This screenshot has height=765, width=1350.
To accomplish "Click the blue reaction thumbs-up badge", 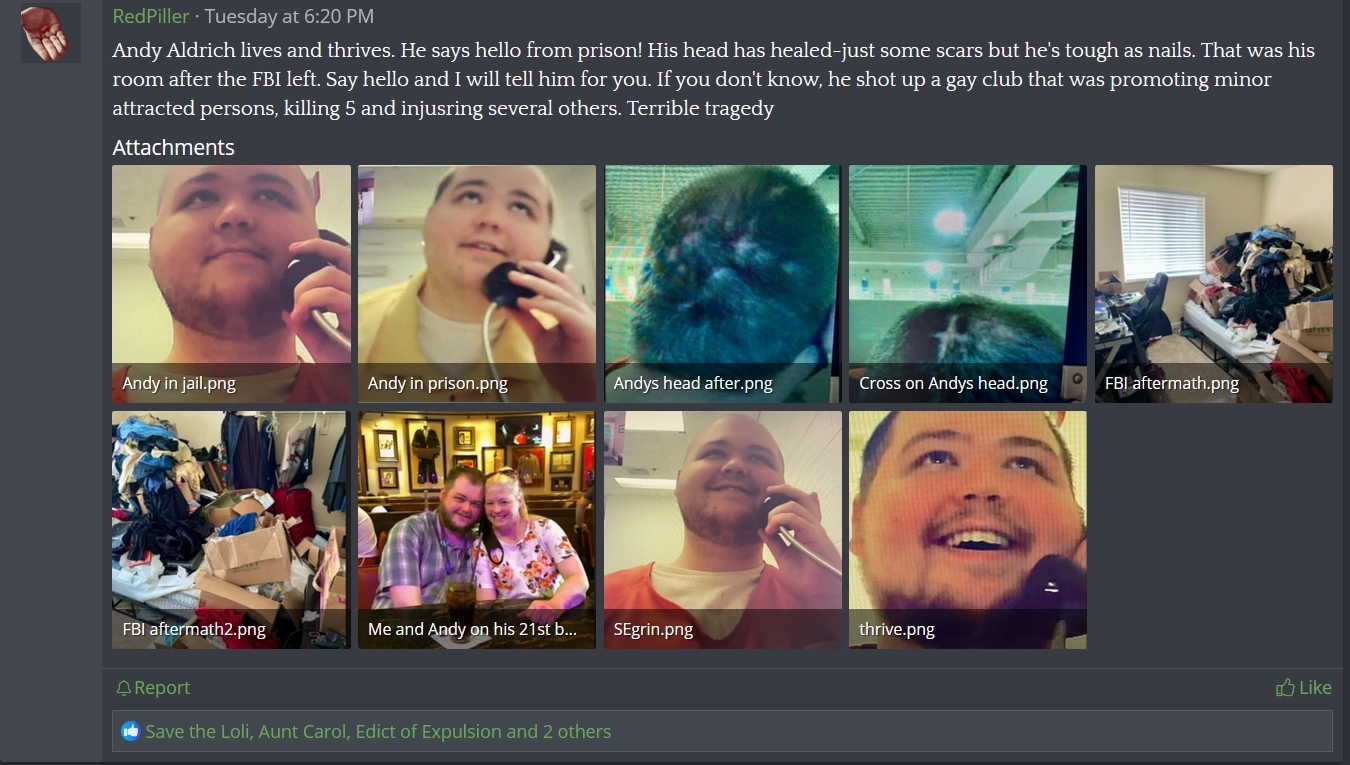I will coord(131,731).
